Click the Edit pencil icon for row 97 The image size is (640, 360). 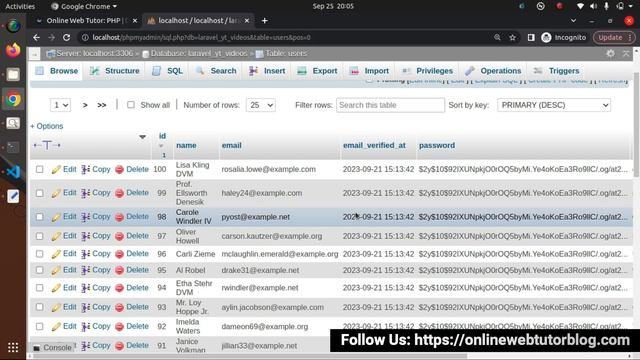(56, 236)
